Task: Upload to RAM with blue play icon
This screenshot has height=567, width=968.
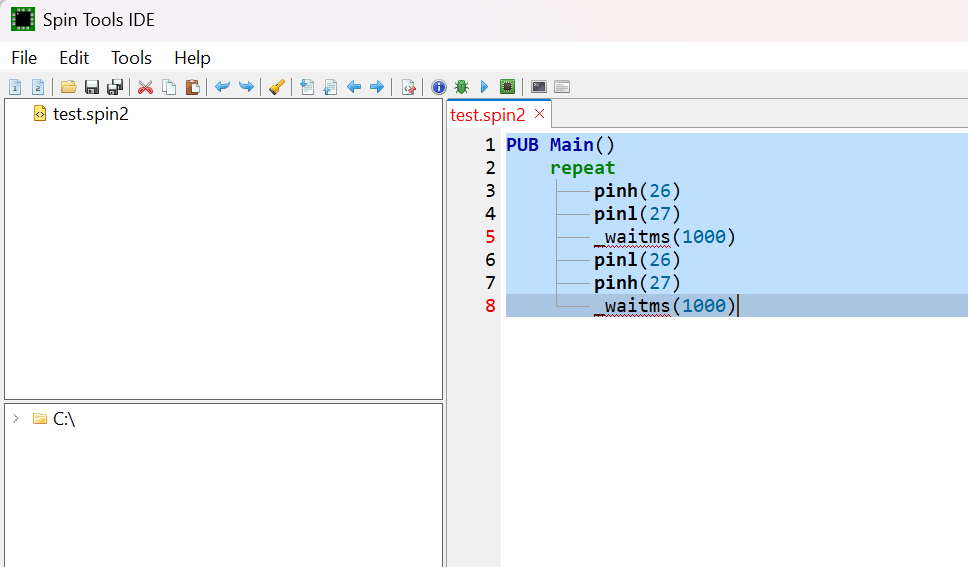Action: (x=484, y=87)
